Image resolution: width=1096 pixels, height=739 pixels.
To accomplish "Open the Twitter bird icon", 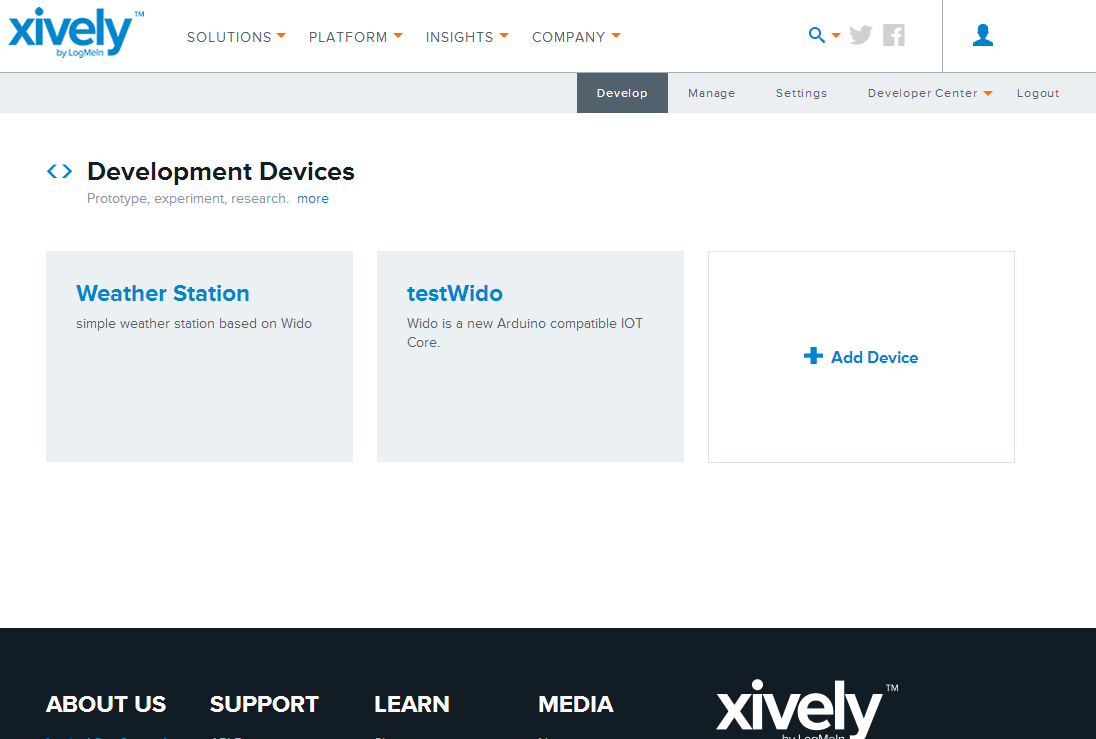I will tap(860, 35).
